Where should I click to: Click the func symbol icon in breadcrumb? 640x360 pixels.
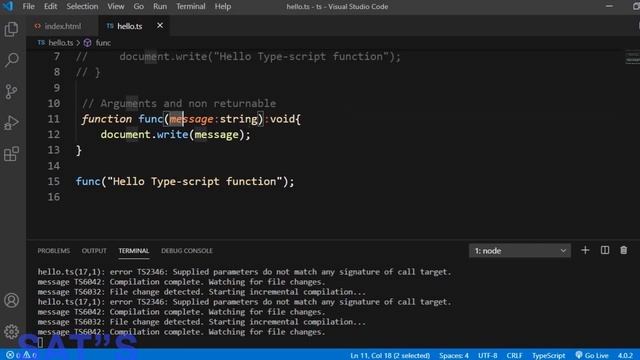[x=87, y=42]
